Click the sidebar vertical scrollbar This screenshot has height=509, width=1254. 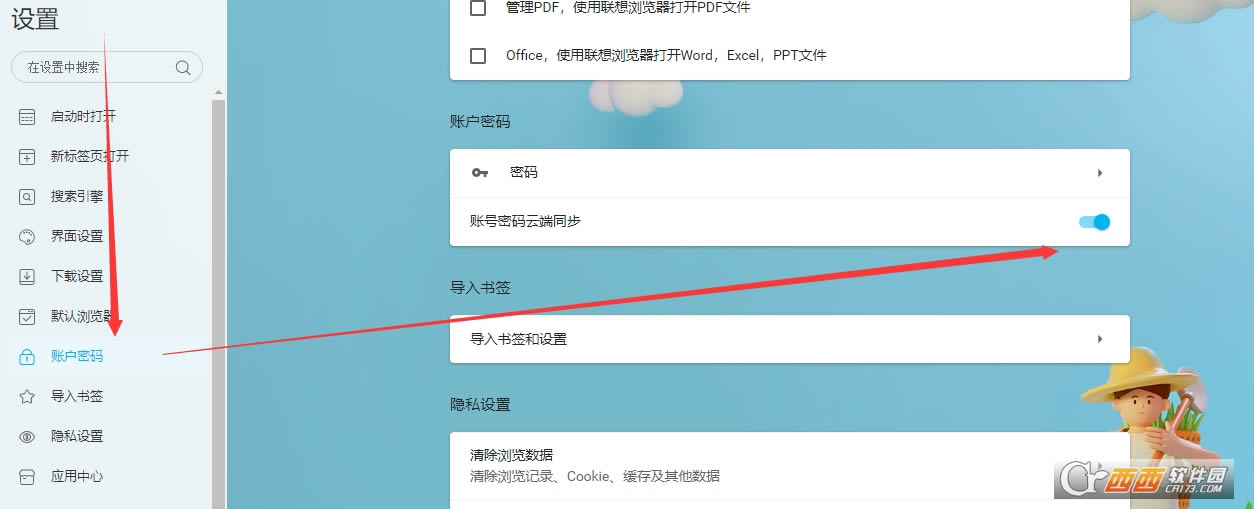218,300
